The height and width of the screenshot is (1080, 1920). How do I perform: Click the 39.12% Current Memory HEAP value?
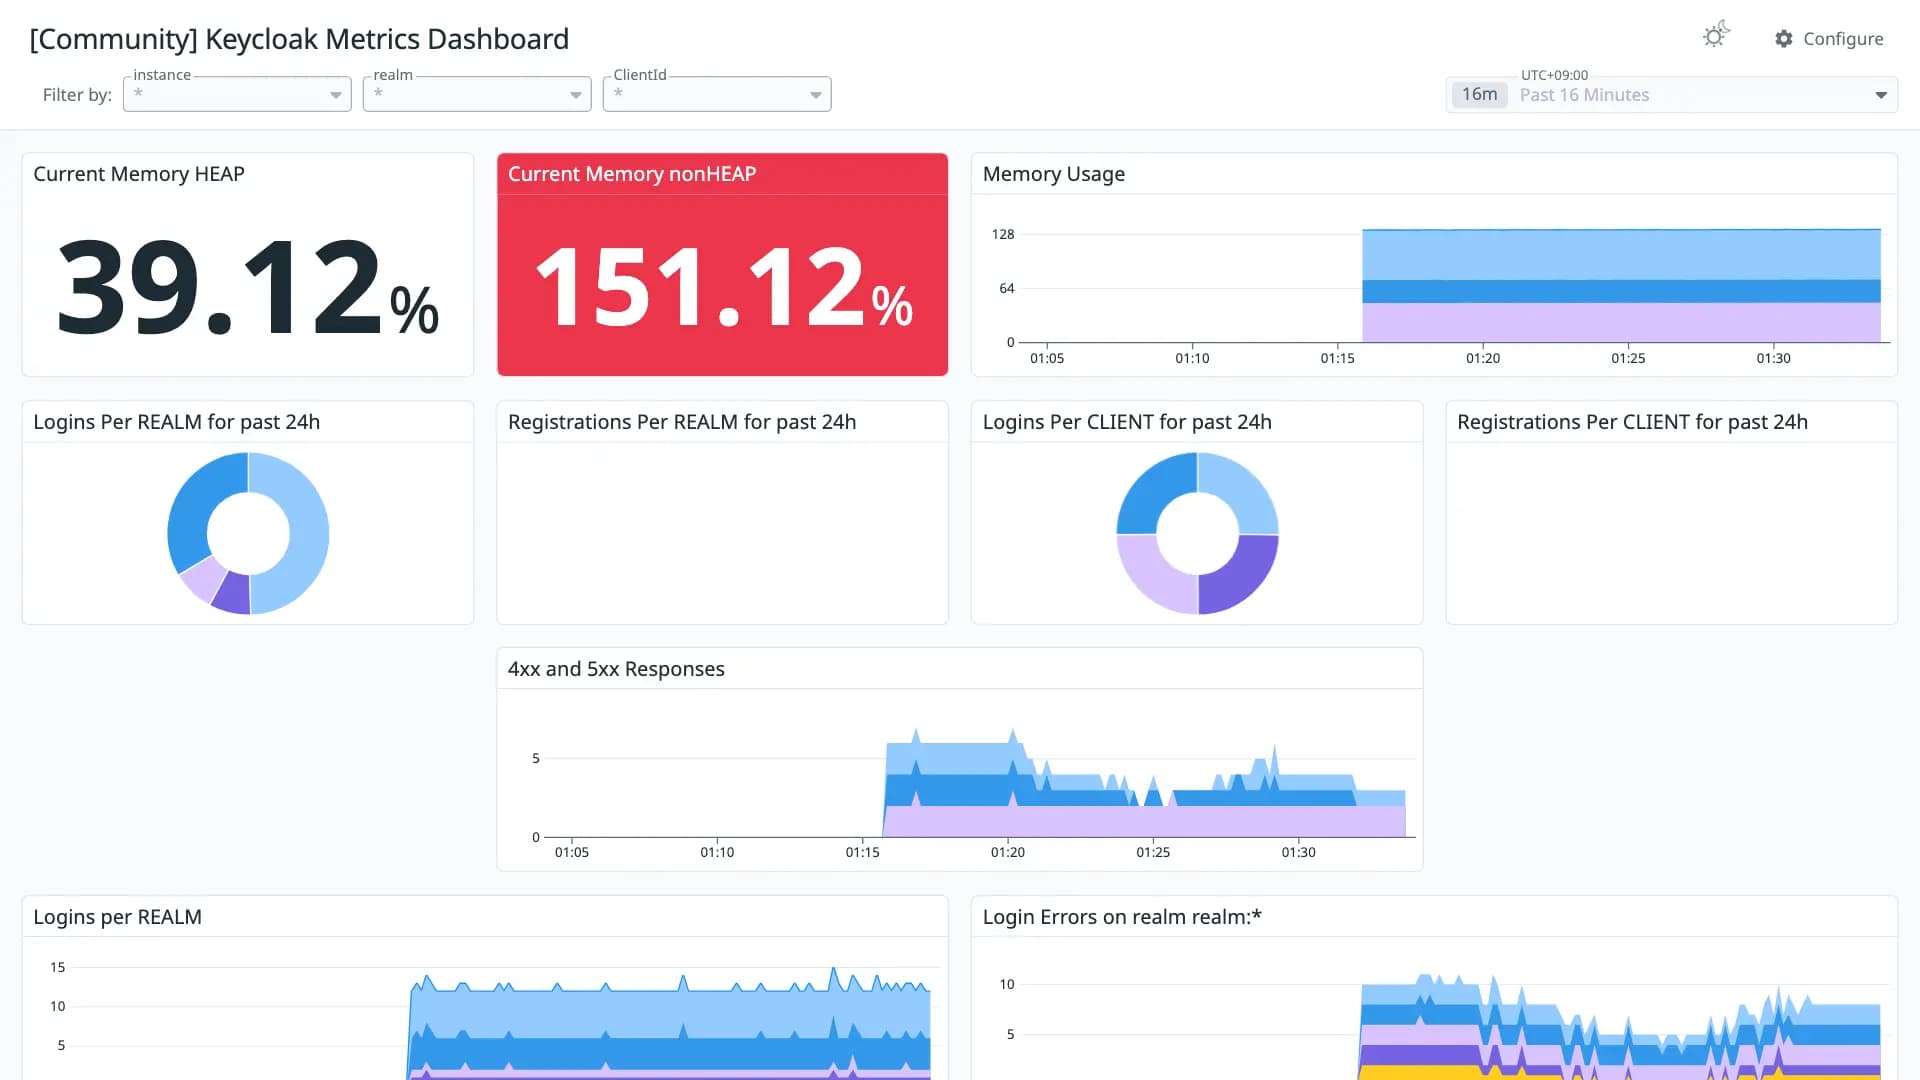(247, 287)
